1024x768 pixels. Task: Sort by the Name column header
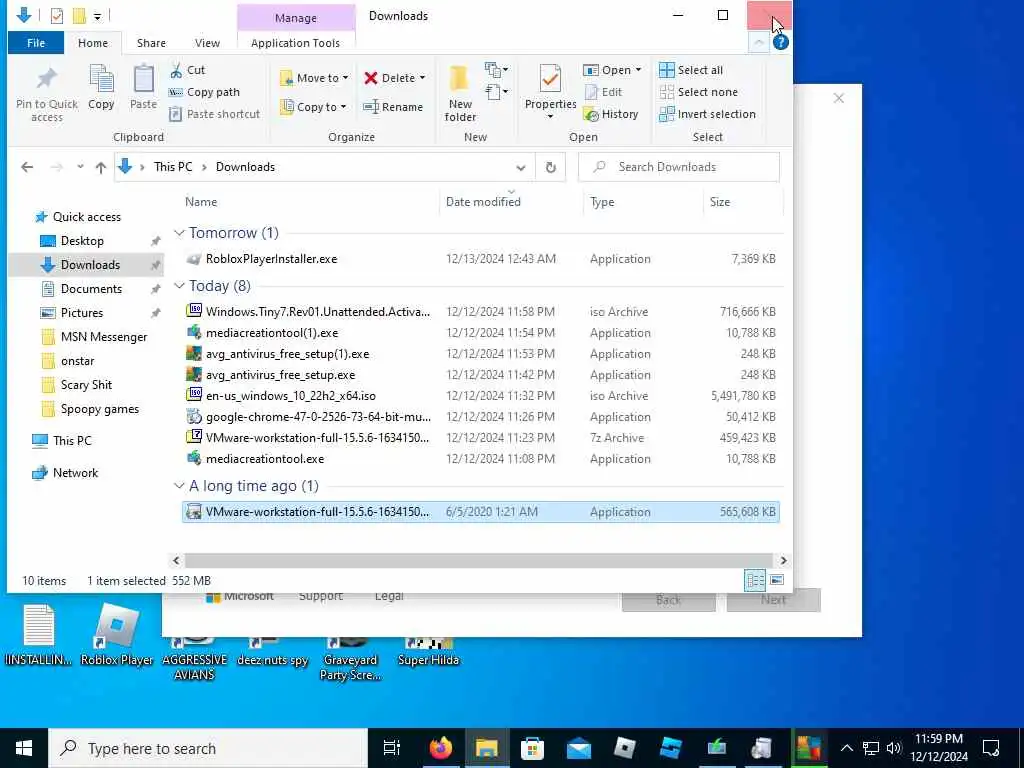pyautogui.click(x=200, y=202)
